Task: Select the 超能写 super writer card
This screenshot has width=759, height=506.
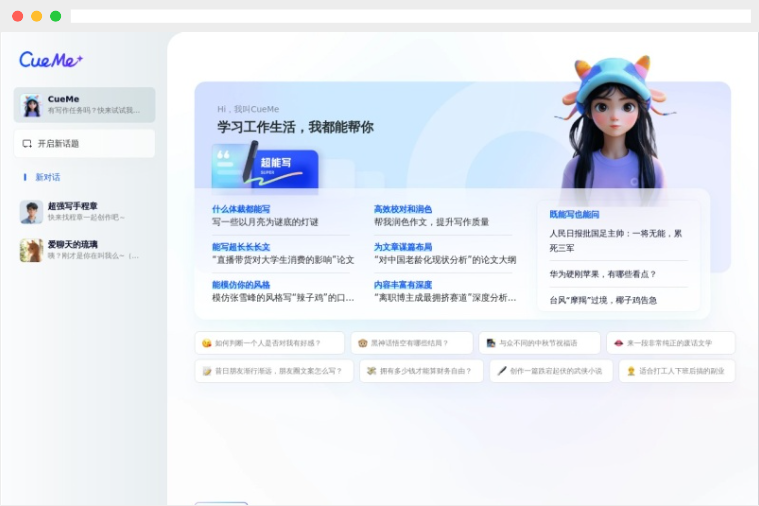Action: click(265, 167)
